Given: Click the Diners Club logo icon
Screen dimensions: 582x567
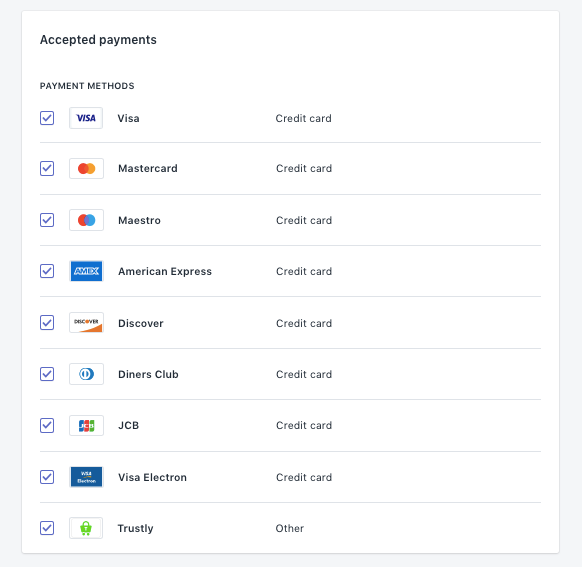Looking at the screenshot, I should (x=86, y=374).
